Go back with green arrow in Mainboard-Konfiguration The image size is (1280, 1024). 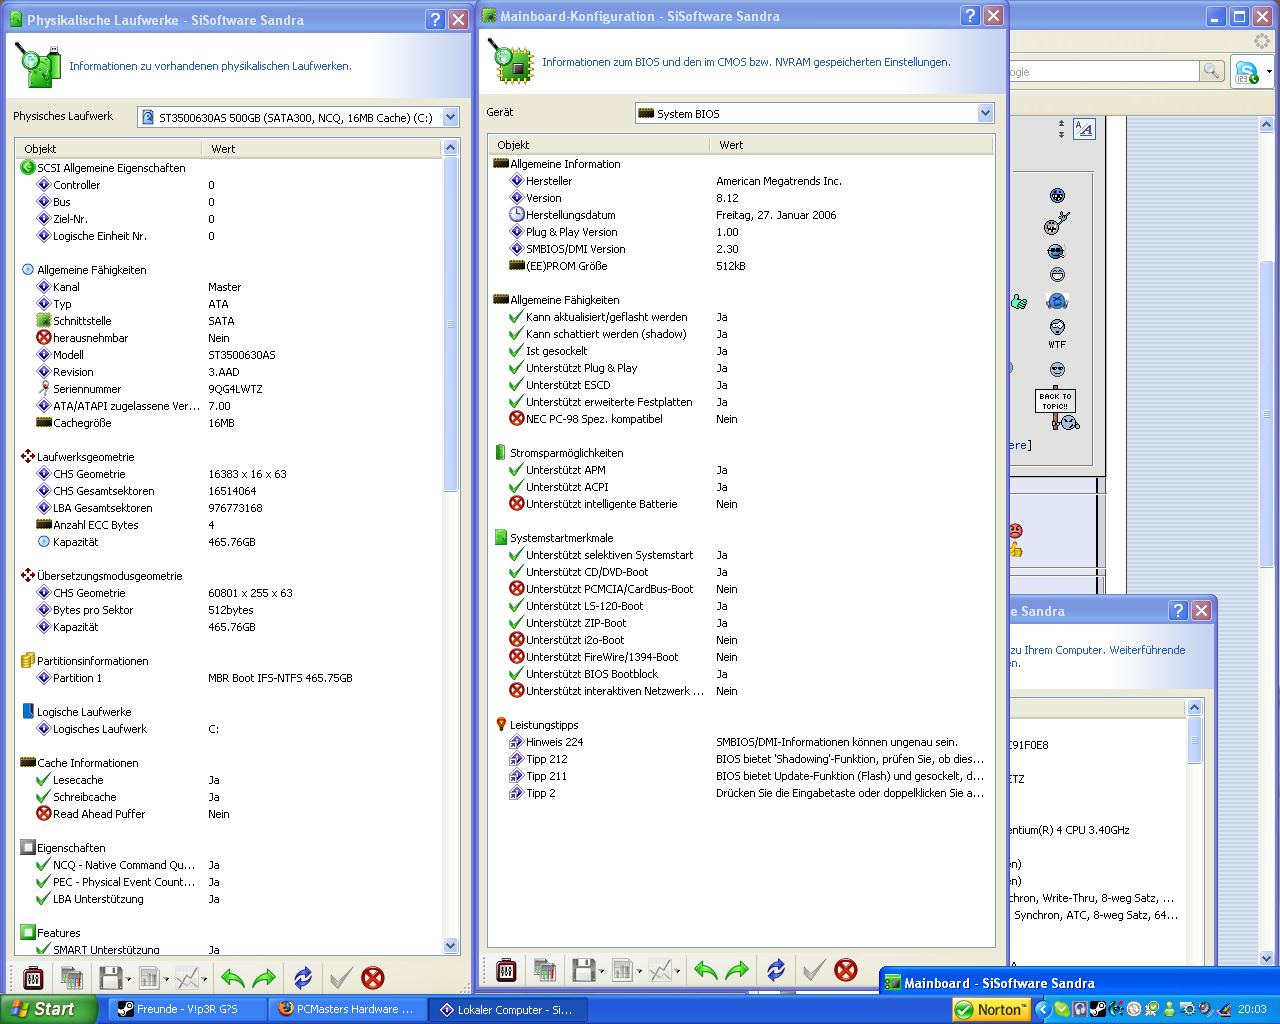pos(706,969)
